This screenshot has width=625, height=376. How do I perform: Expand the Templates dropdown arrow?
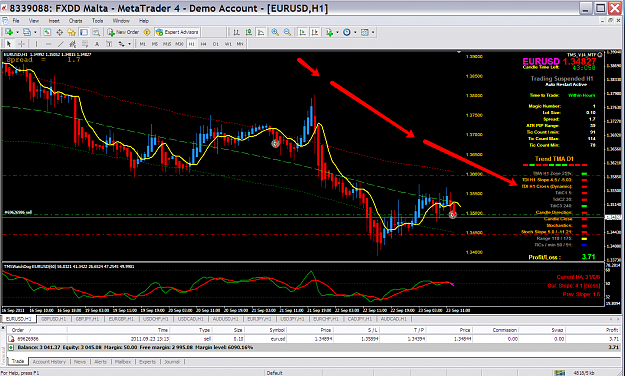coord(373,32)
